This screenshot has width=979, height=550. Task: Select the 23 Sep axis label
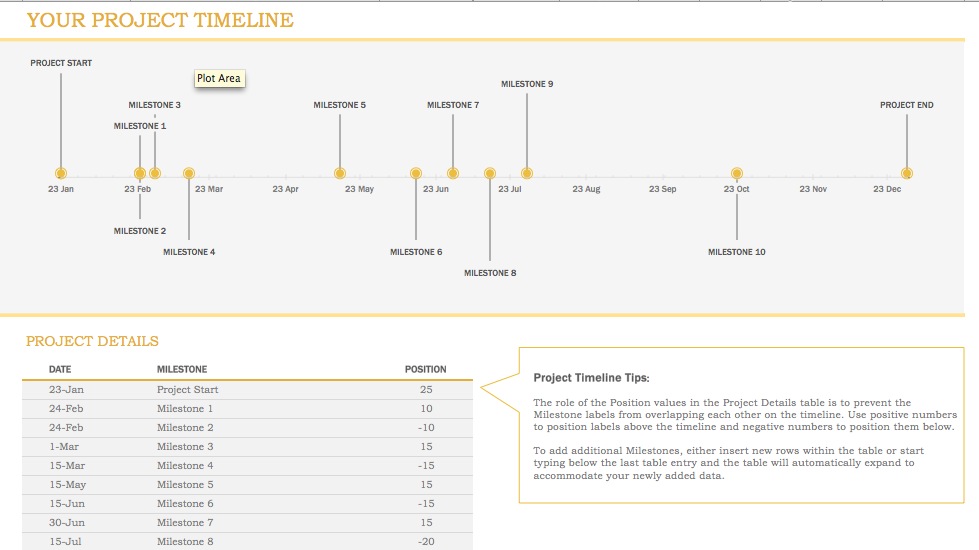point(662,189)
